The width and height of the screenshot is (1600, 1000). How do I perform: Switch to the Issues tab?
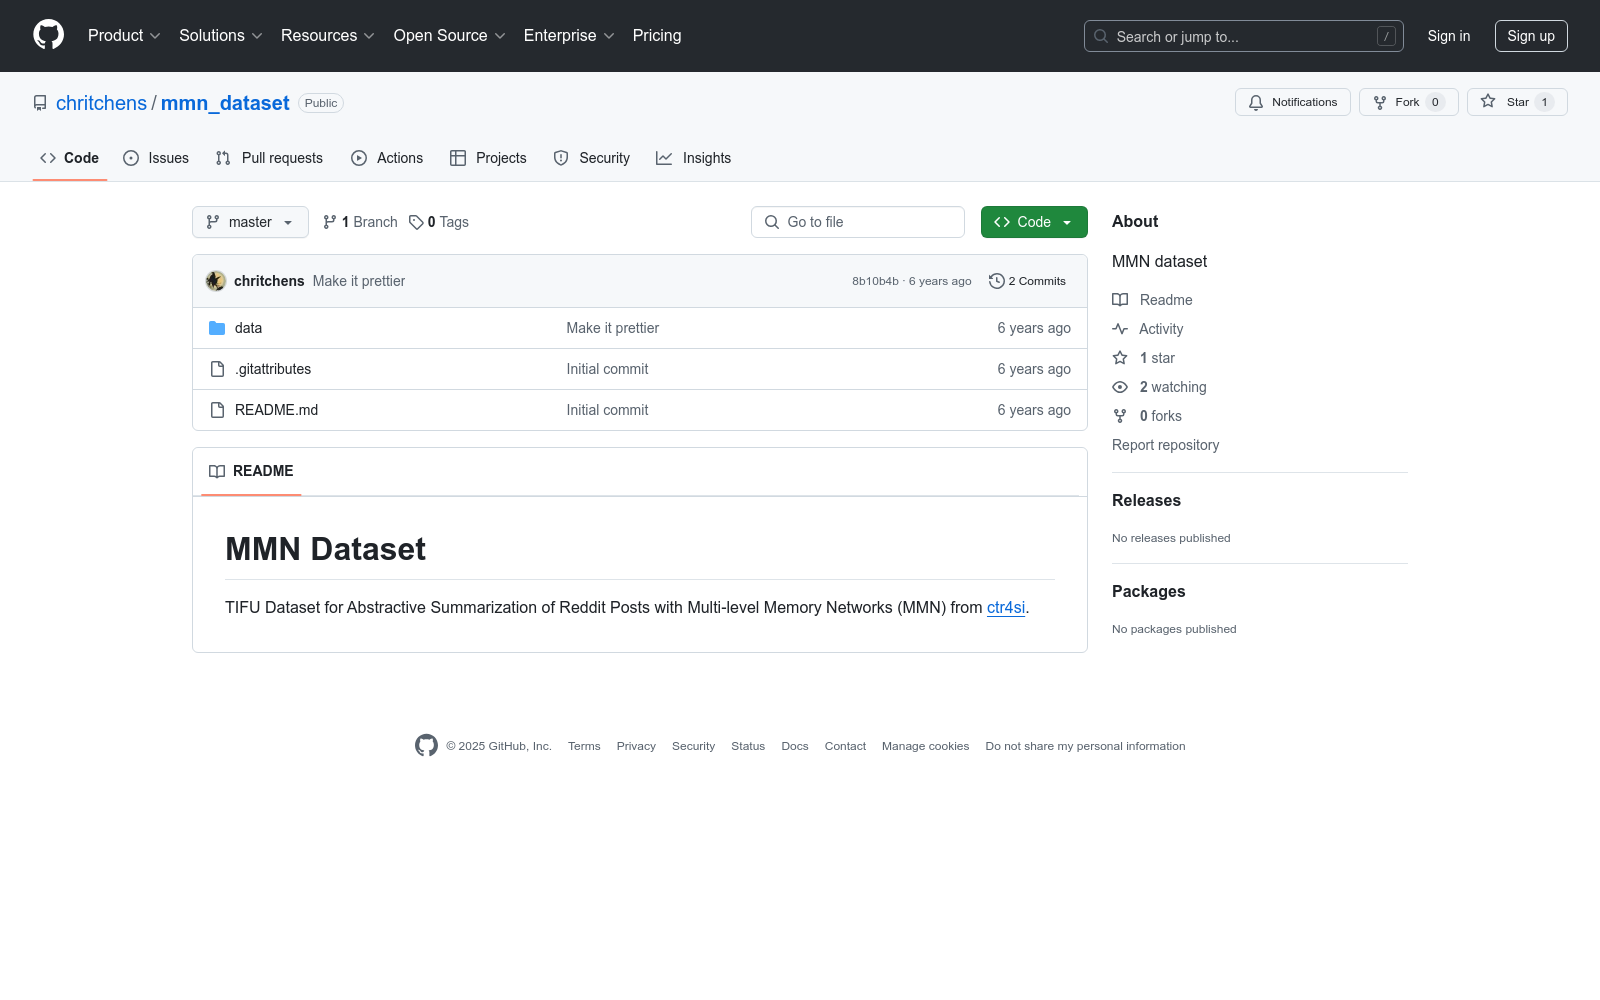[x=156, y=158]
